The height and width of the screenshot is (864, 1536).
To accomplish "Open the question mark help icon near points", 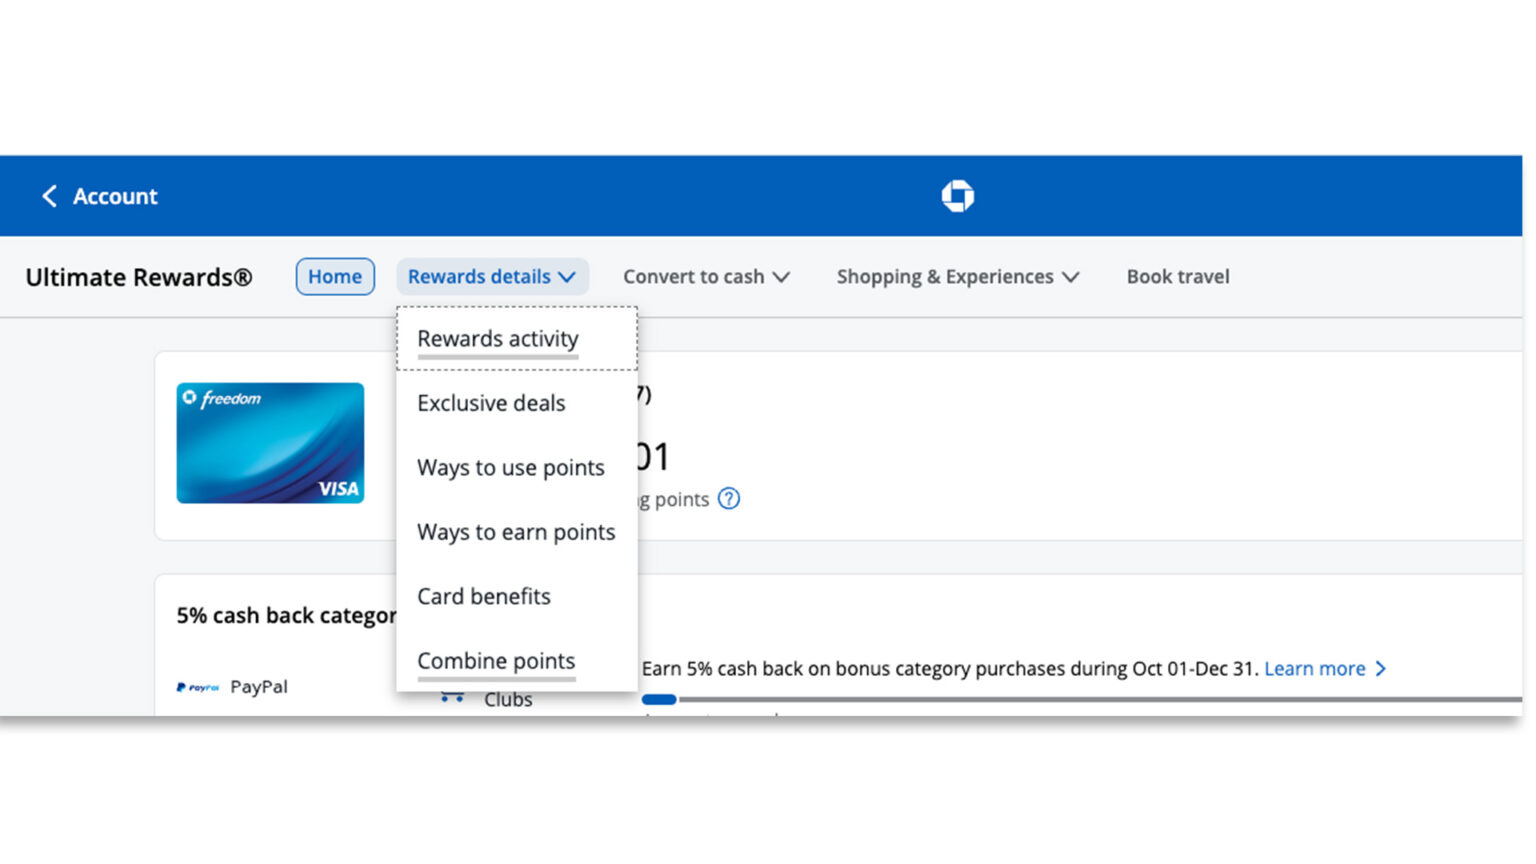I will click(729, 499).
